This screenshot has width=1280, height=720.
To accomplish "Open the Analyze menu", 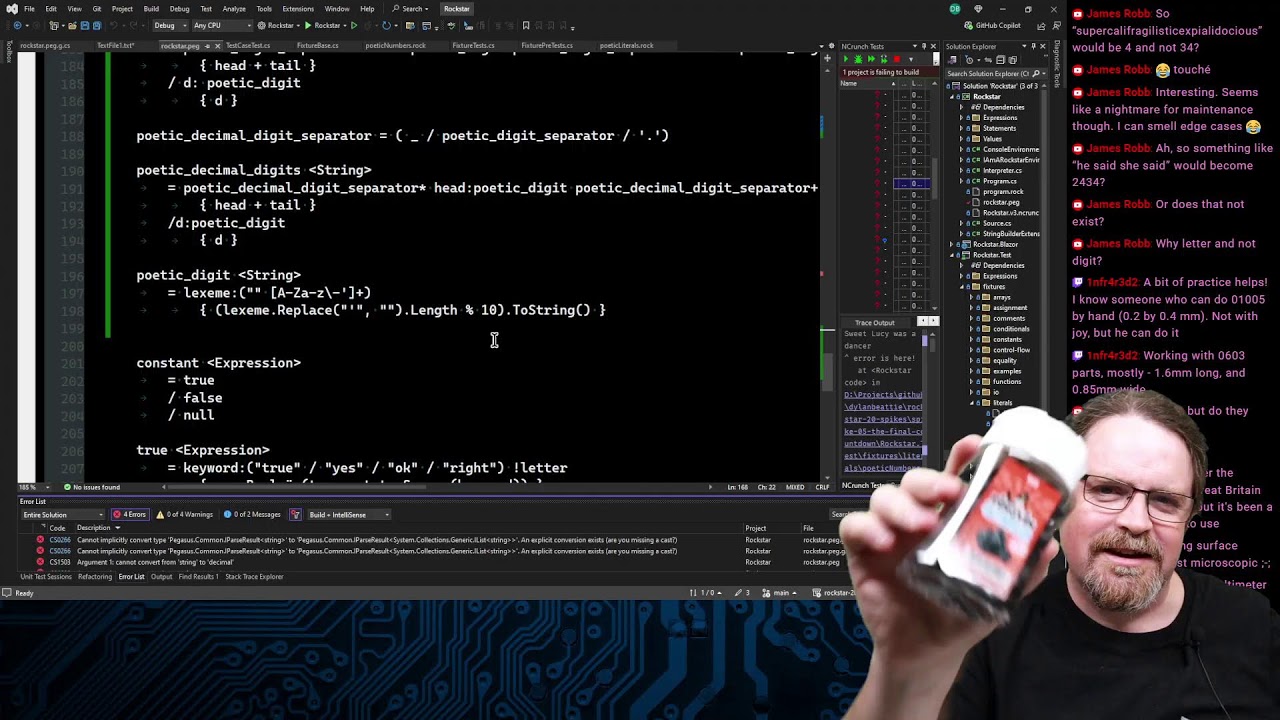I will (234, 9).
